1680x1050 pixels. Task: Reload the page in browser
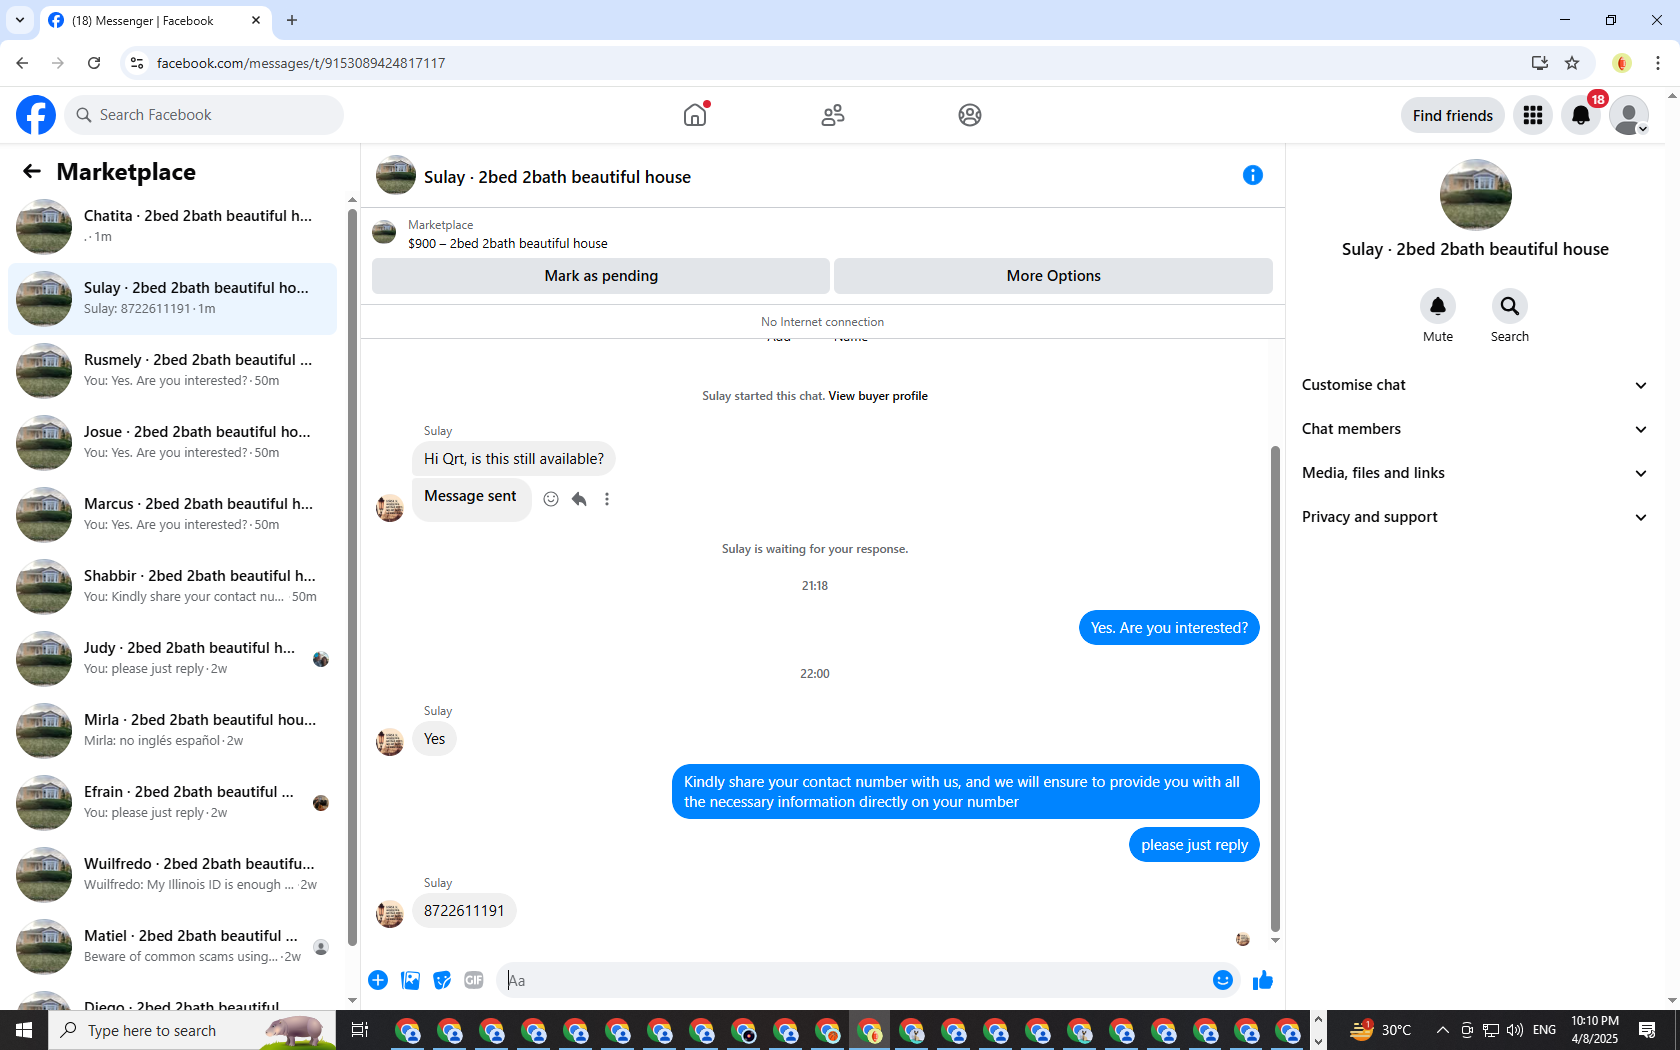[x=94, y=63]
